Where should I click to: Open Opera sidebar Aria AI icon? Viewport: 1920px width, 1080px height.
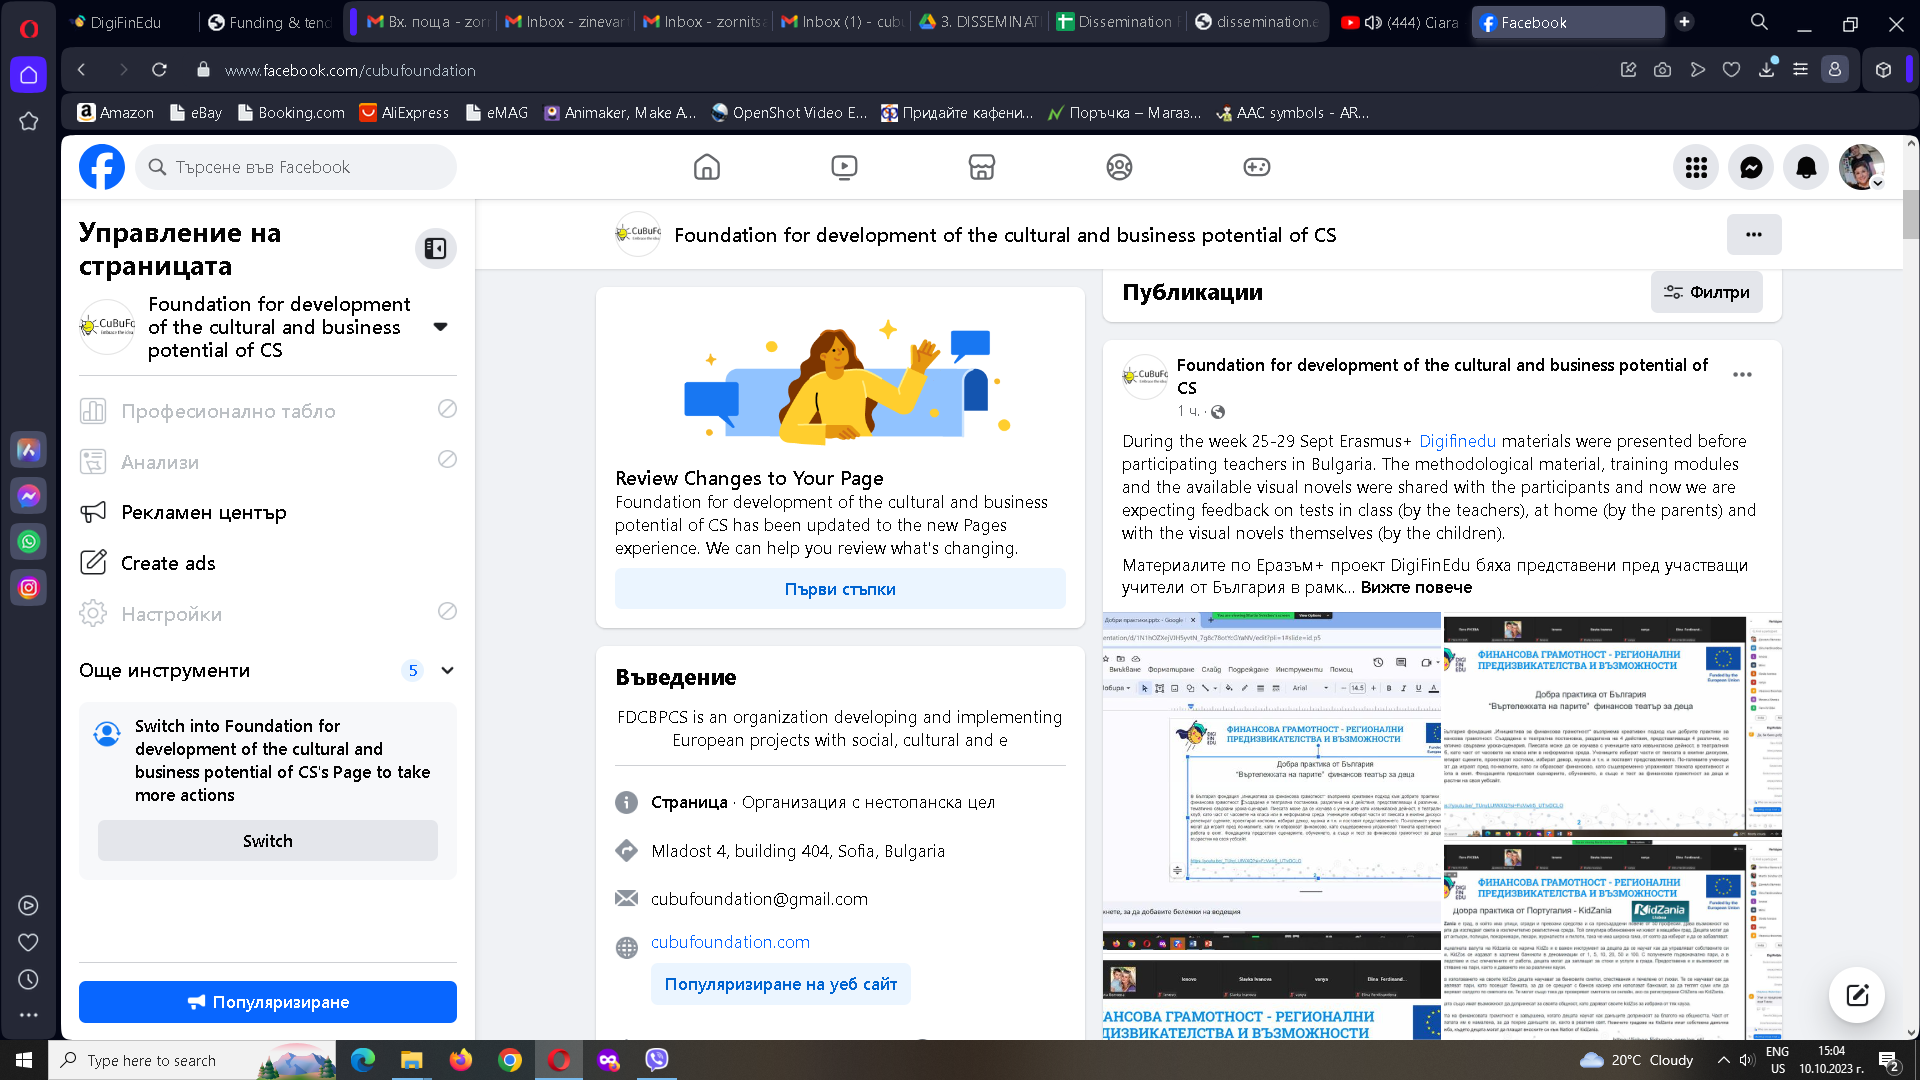tap(28, 449)
